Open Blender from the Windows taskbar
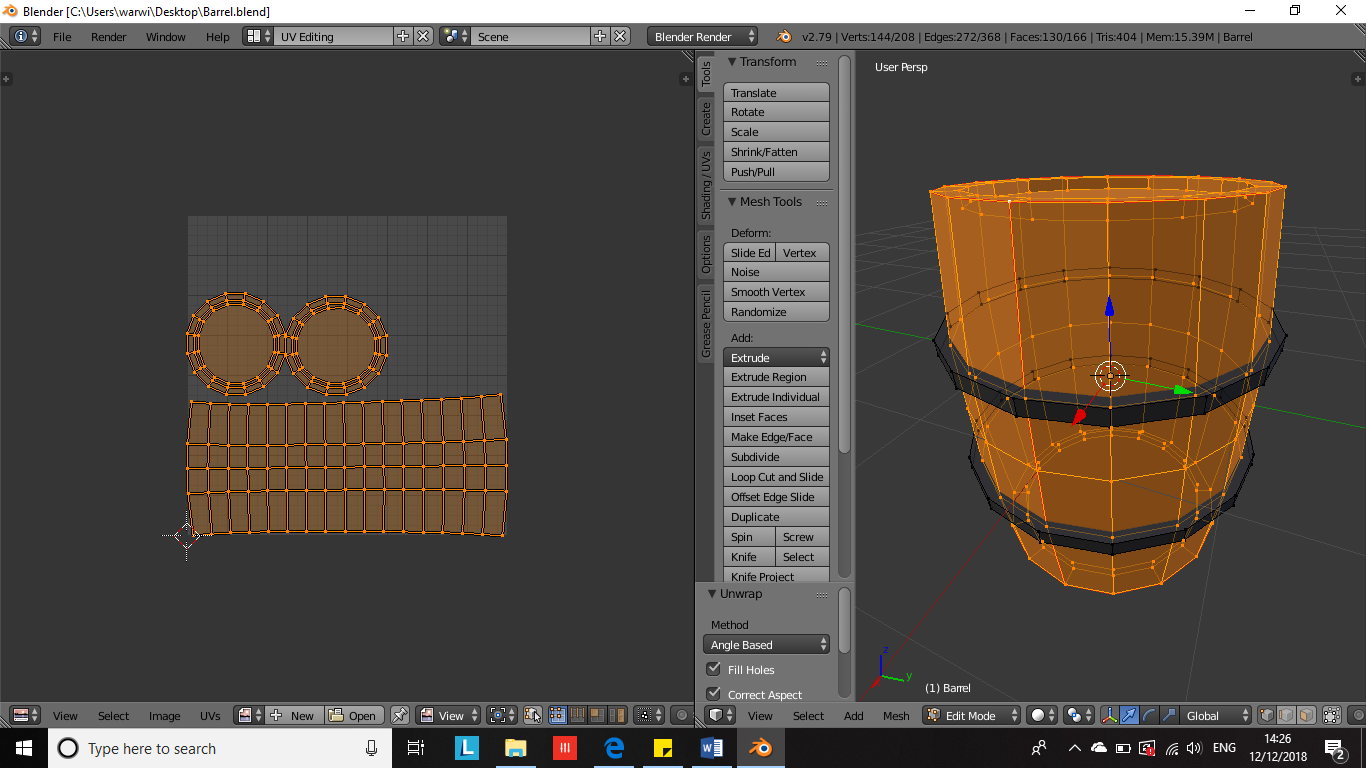This screenshot has width=1366, height=768. (761, 748)
